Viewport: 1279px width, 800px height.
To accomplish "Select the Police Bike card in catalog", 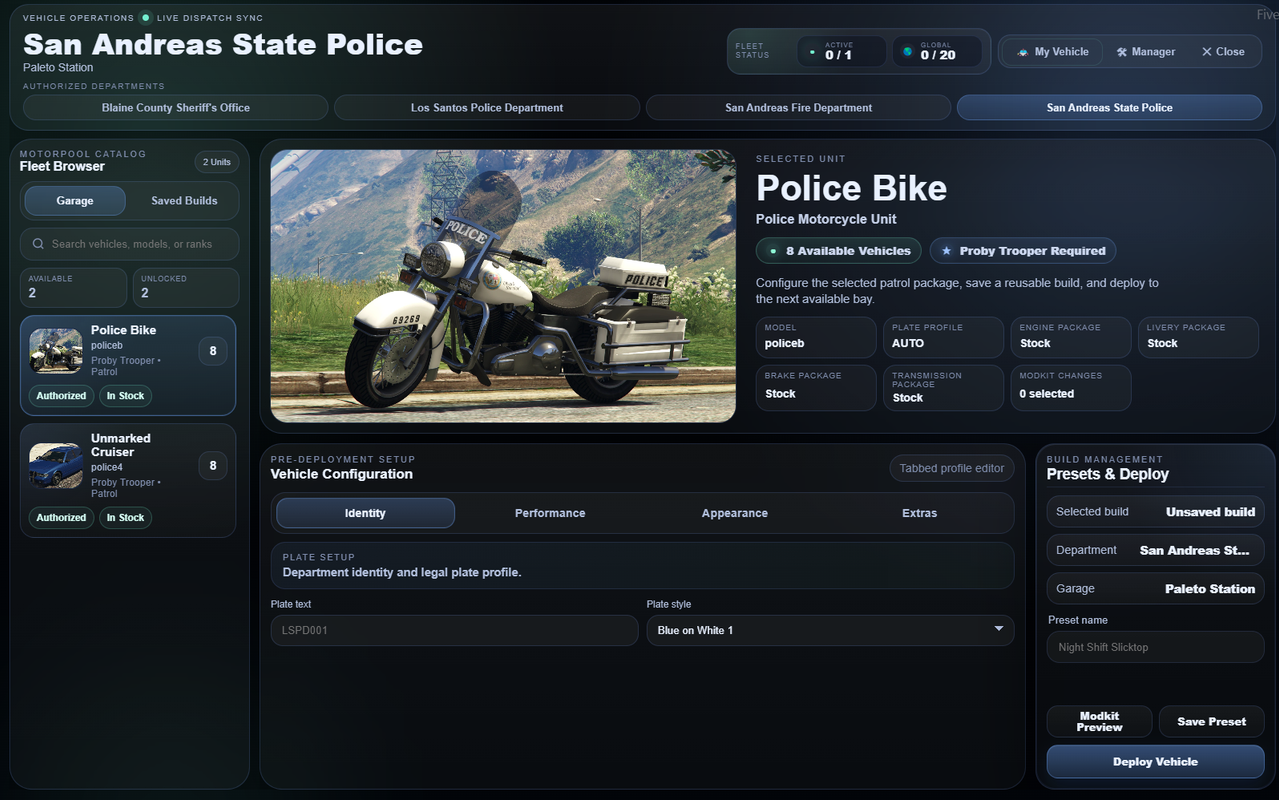I will click(x=128, y=366).
